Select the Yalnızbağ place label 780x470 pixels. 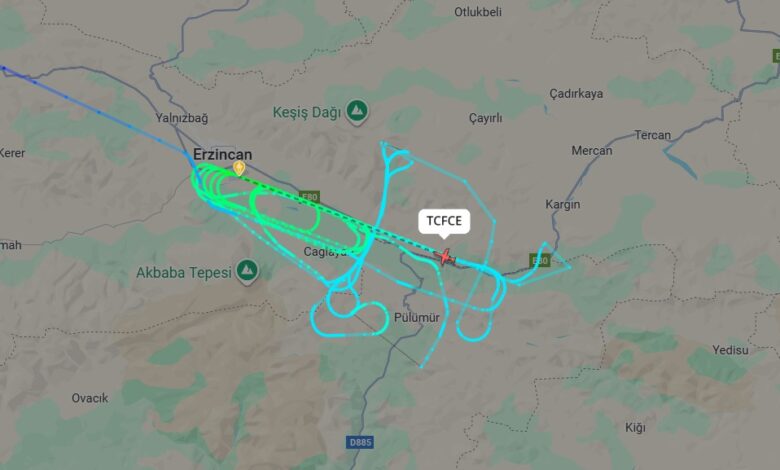pos(182,118)
